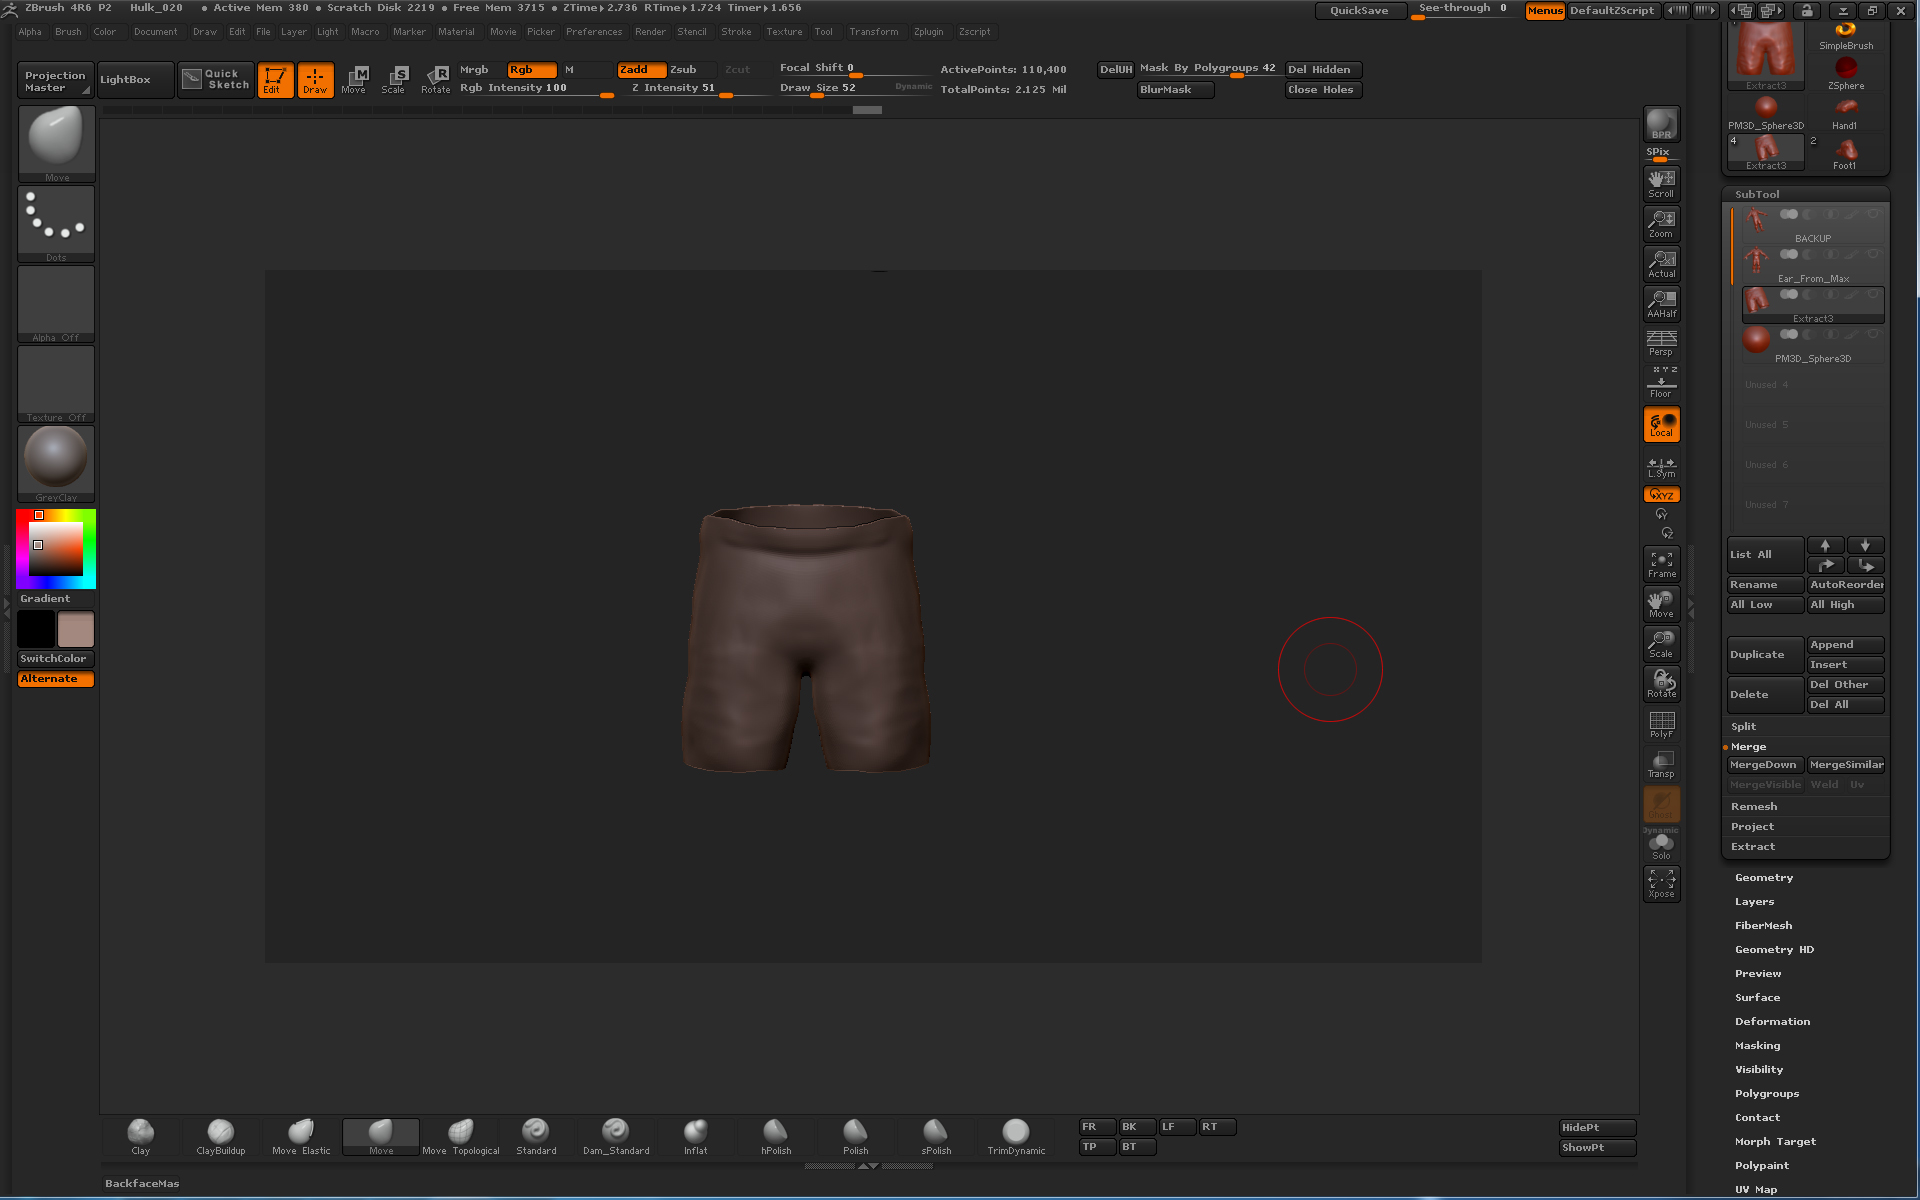This screenshot has height=1200, width=1920.
Task: Toggle the PolyF wireframe icon
Action: [1661, 724]
